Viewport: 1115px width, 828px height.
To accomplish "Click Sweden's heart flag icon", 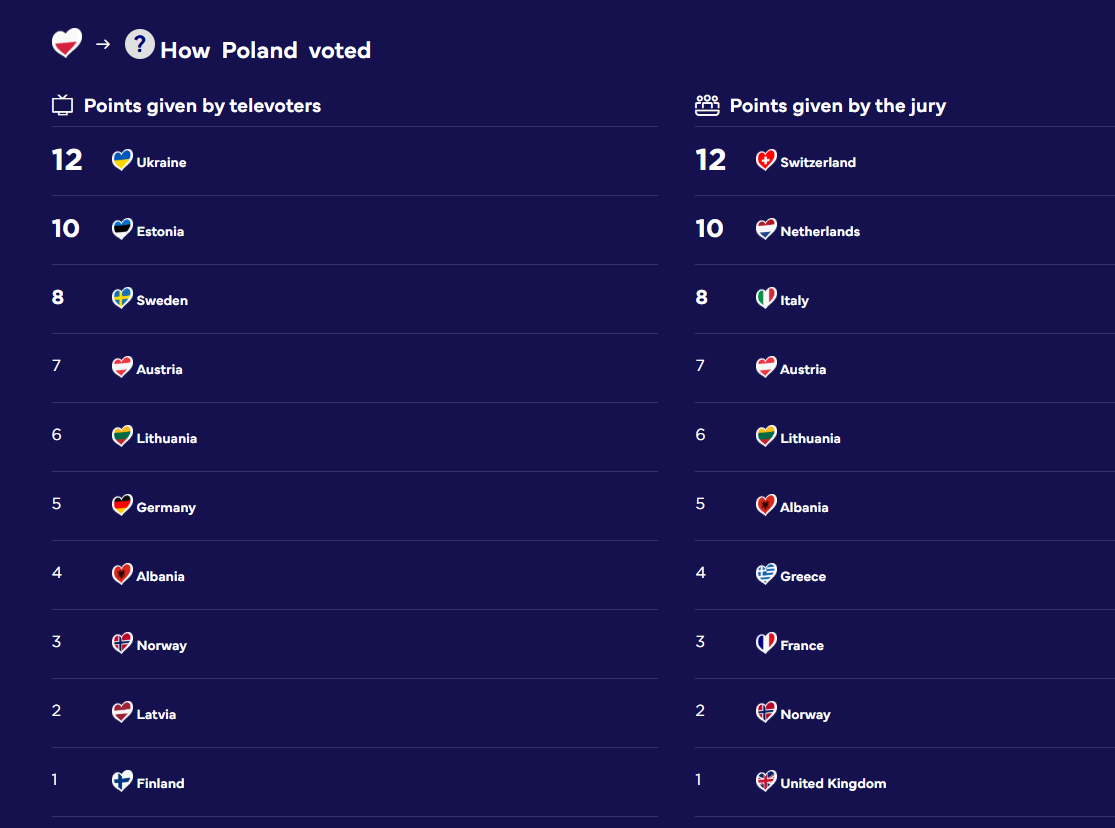I will 122,298.
